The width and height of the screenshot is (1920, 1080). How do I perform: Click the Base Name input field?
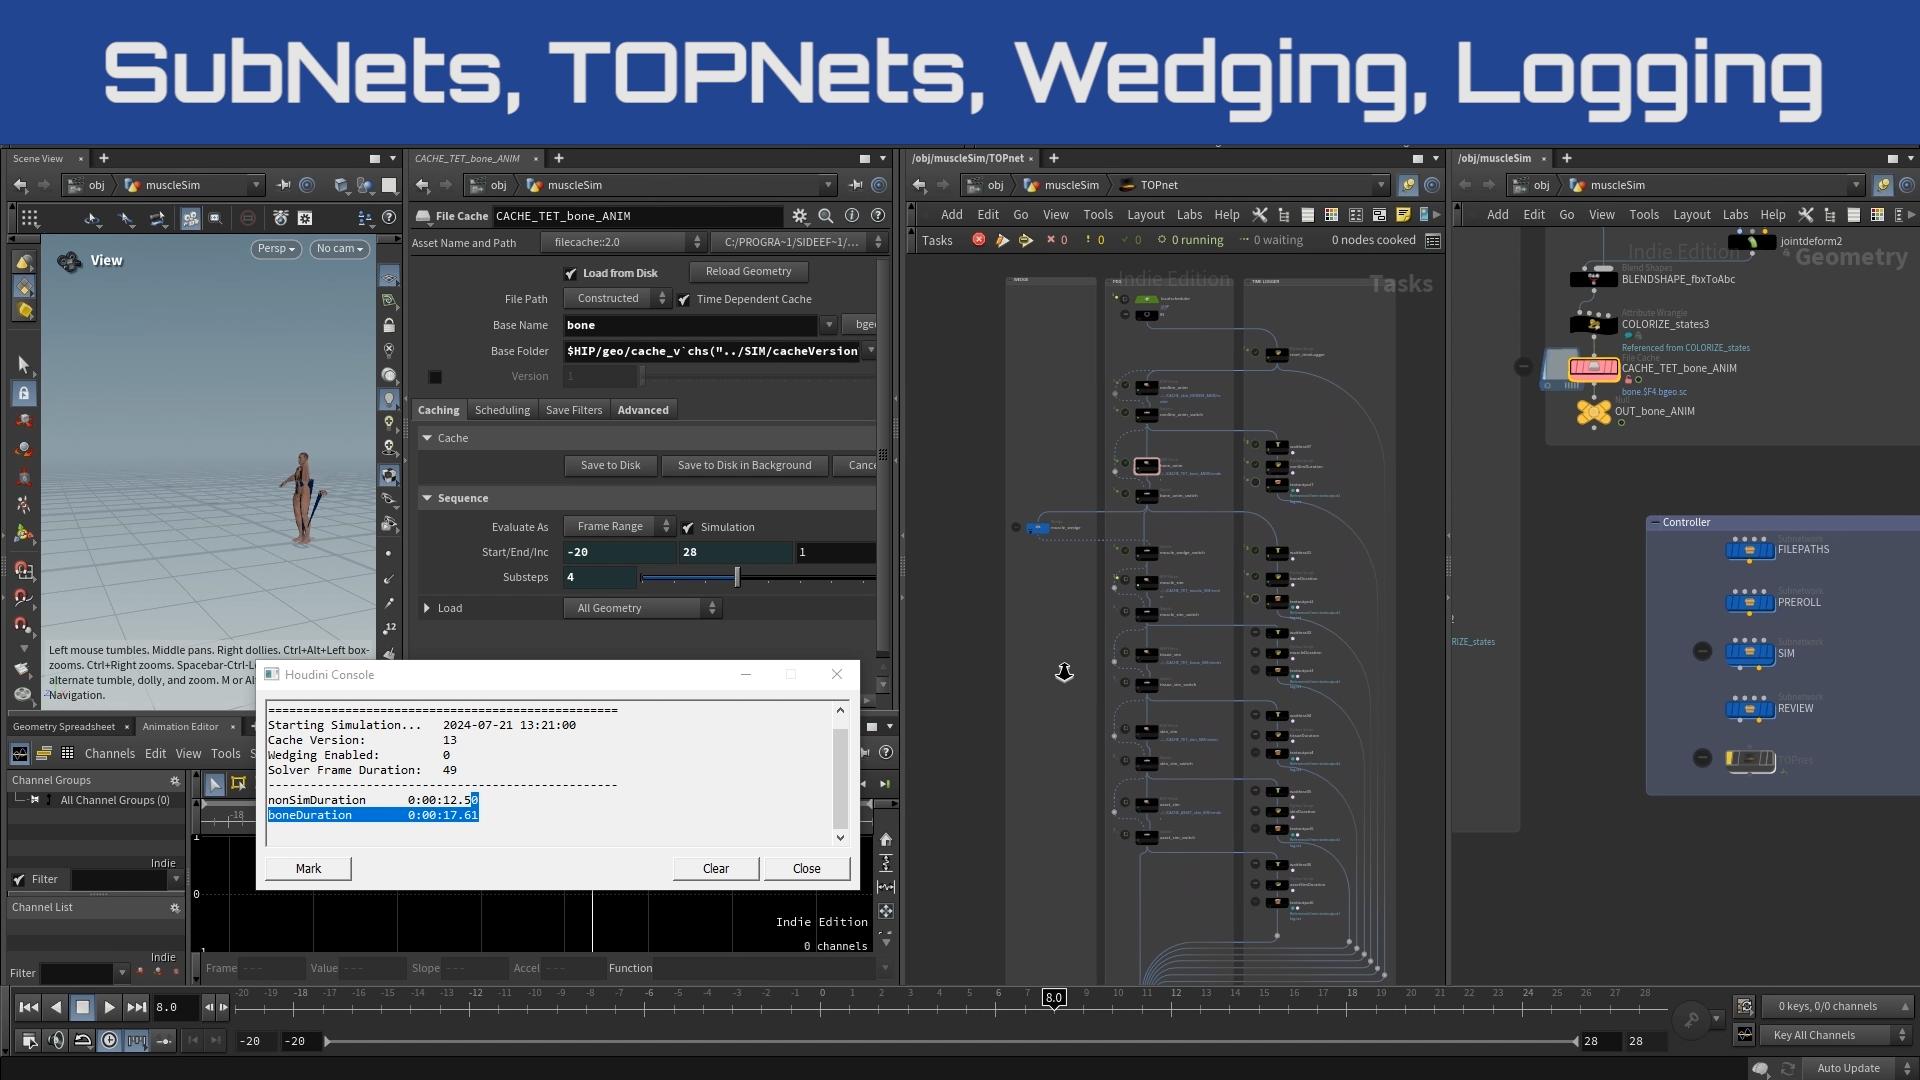pos(690,325)
